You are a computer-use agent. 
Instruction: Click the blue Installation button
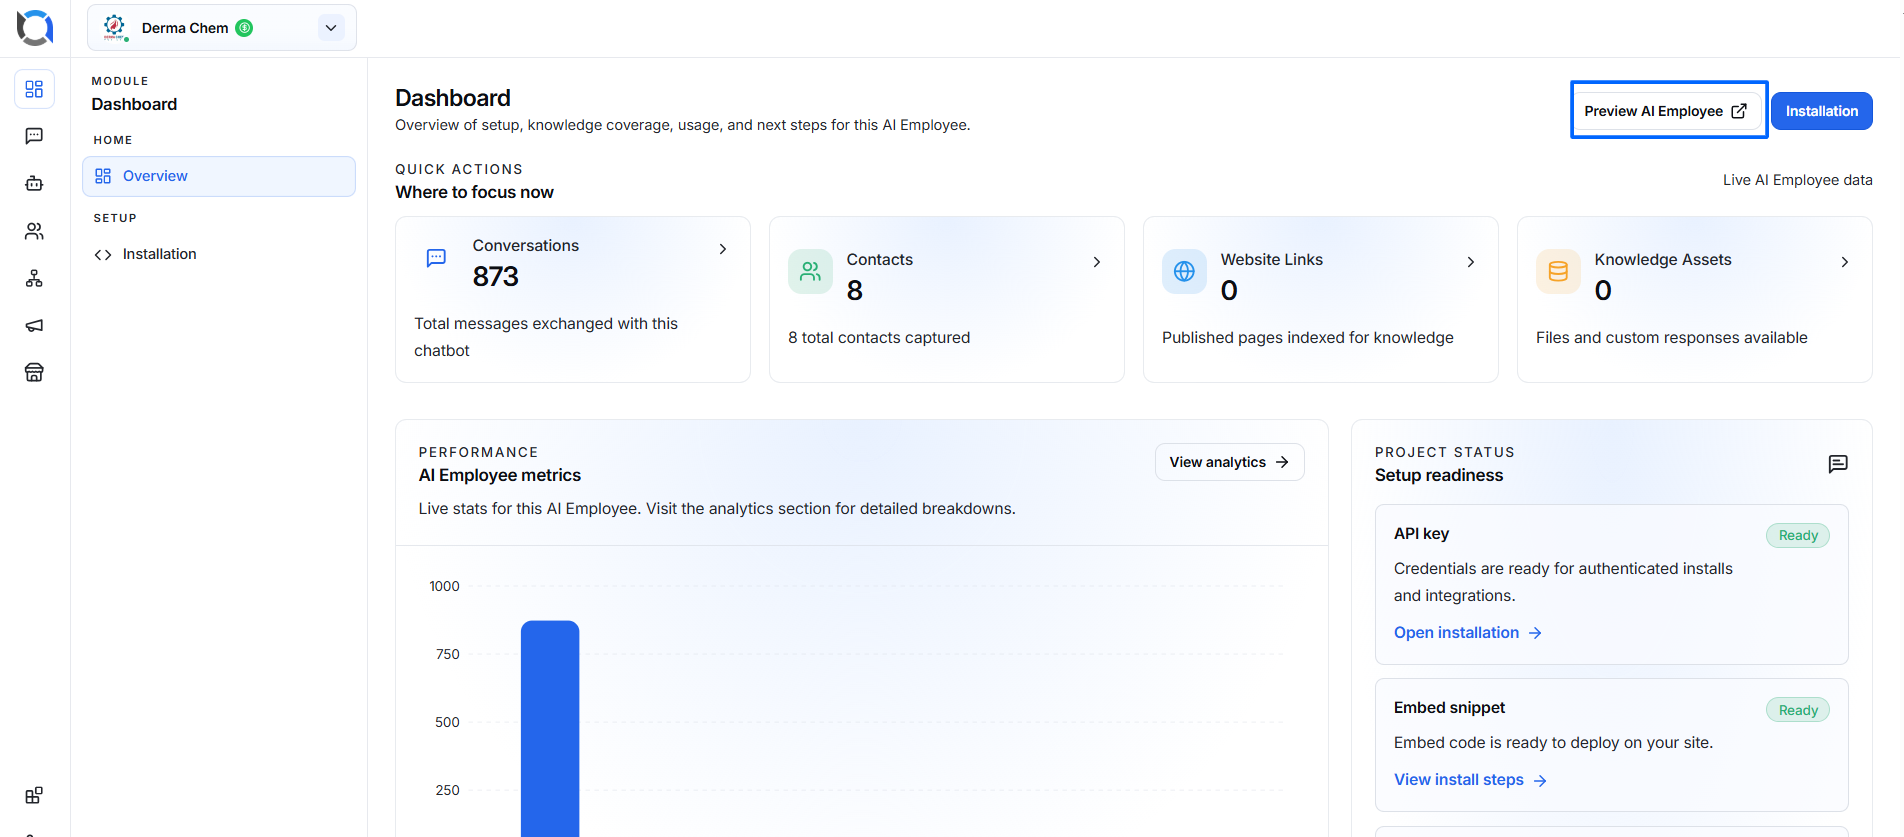point(1822,111)
